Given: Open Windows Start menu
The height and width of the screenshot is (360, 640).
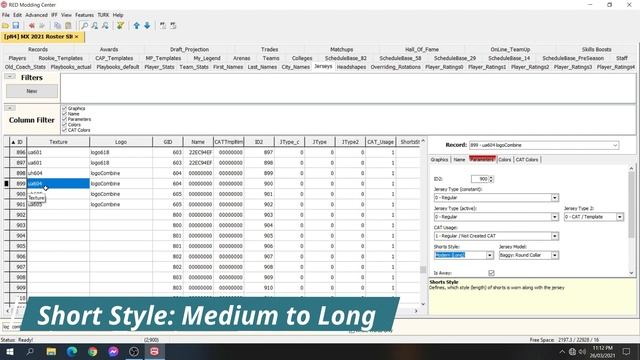Looking at the screenshot, I should (9, 351).
